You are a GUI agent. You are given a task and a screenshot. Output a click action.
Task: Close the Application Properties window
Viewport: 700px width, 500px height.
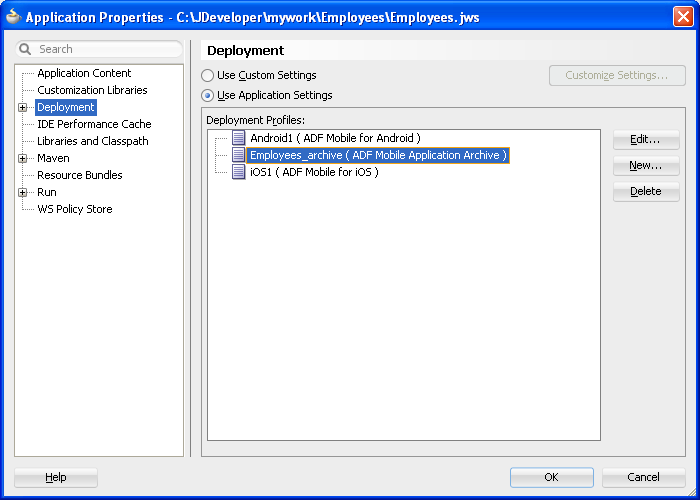coord(683,17)
